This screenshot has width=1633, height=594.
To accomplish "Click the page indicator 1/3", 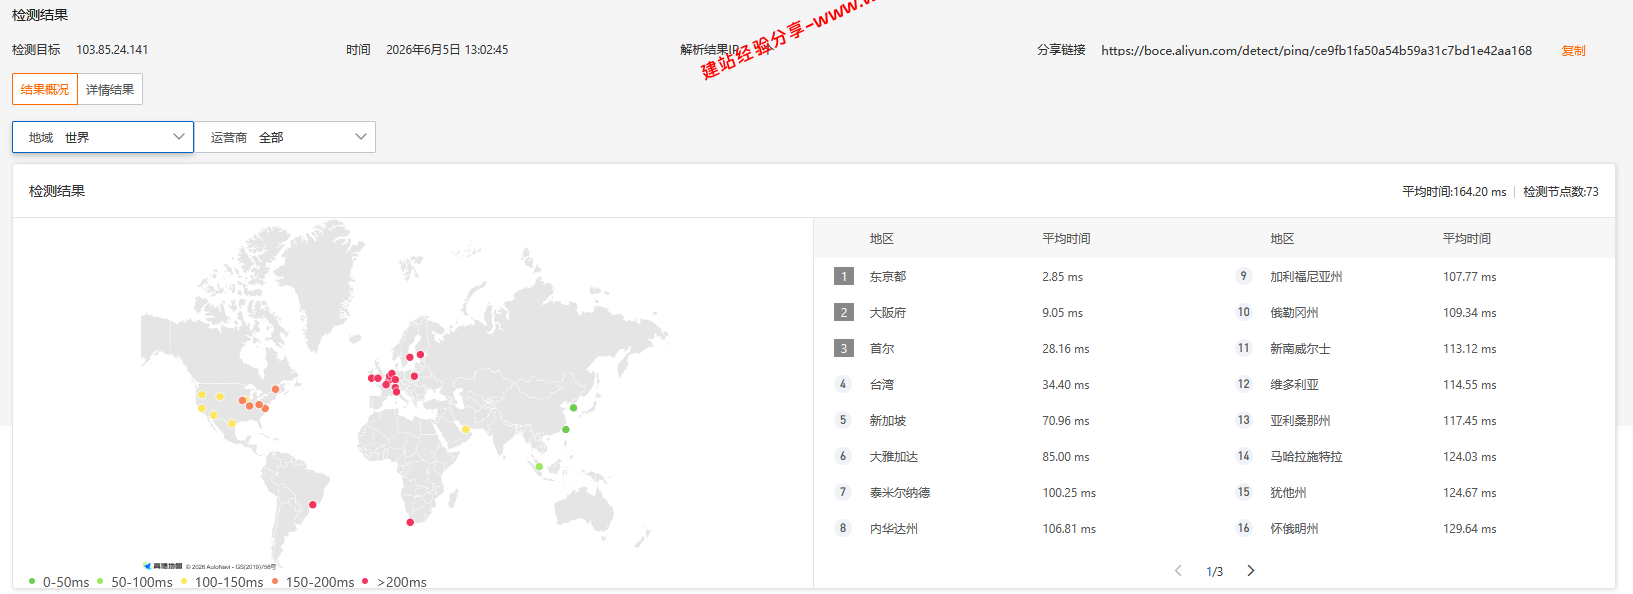I will tap(1214, 572).
